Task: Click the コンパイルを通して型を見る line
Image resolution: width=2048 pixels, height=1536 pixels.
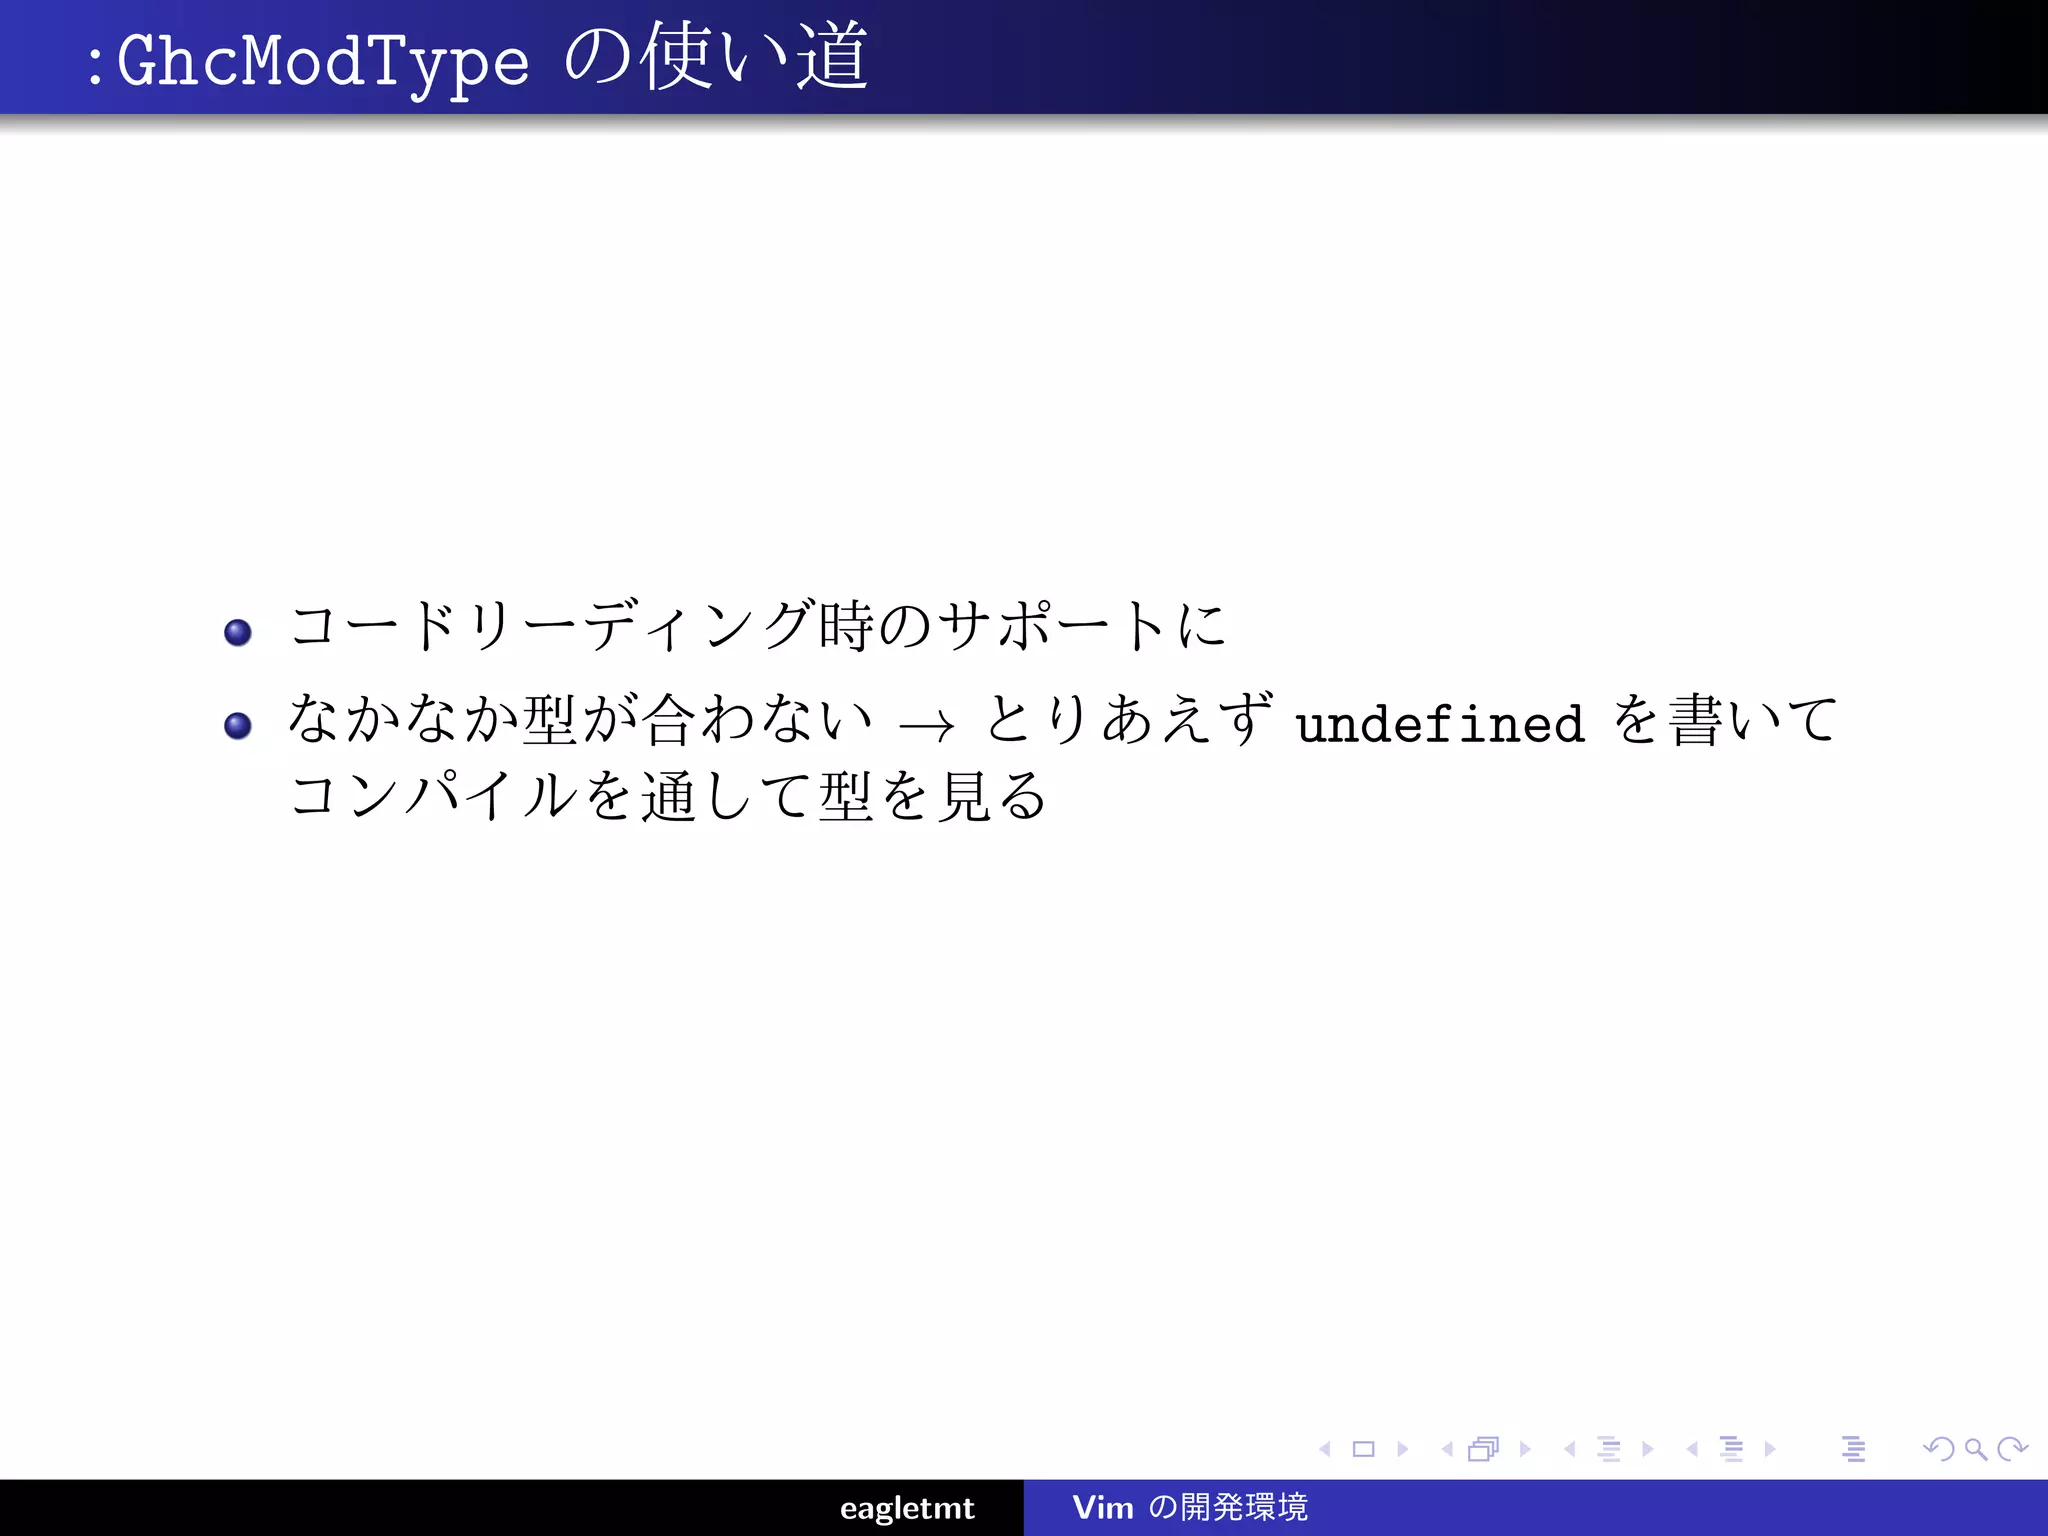Action: (668, 797)
